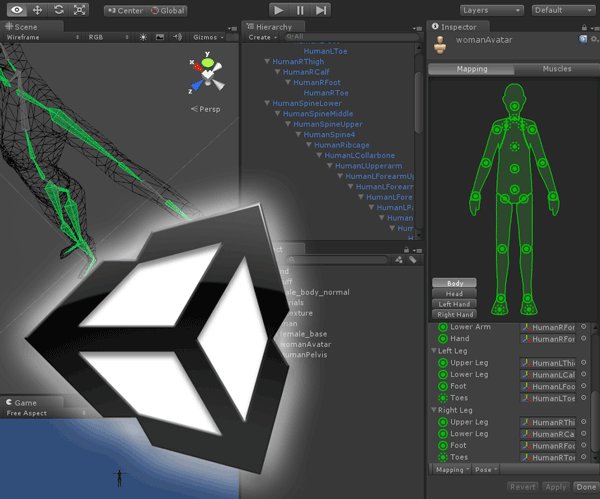Open the Pose dropdown at Inspector bottom
Screen dimensions: 600x499
point(486,470)
